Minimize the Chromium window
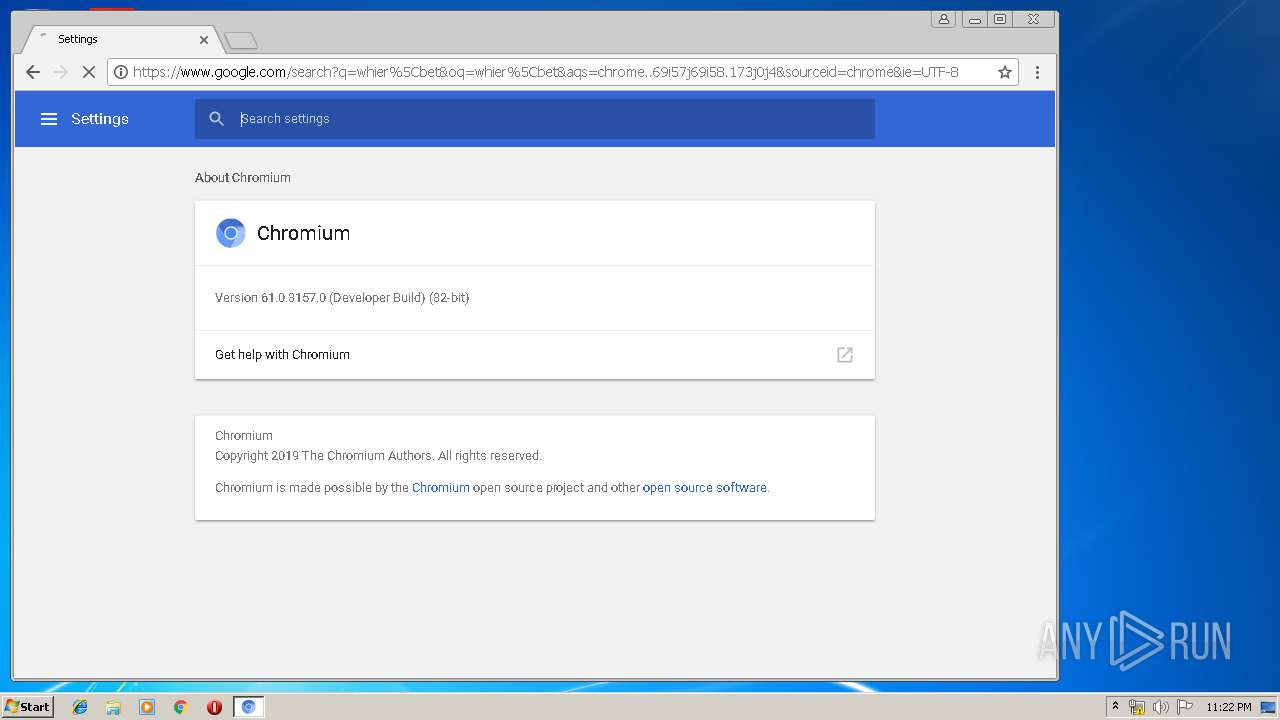This screenshot has height=720, width=1280. tap(974, 19)
